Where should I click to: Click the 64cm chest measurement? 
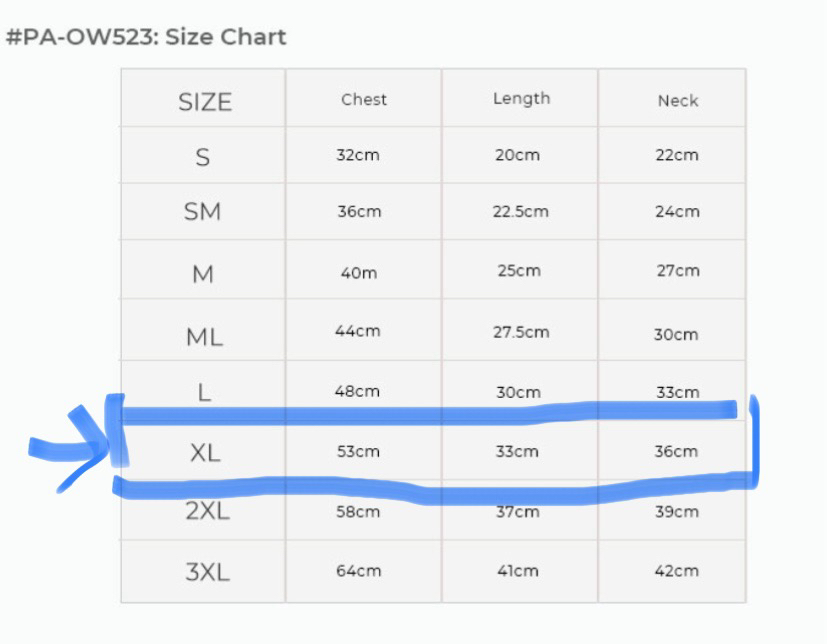tap(358, 571)
